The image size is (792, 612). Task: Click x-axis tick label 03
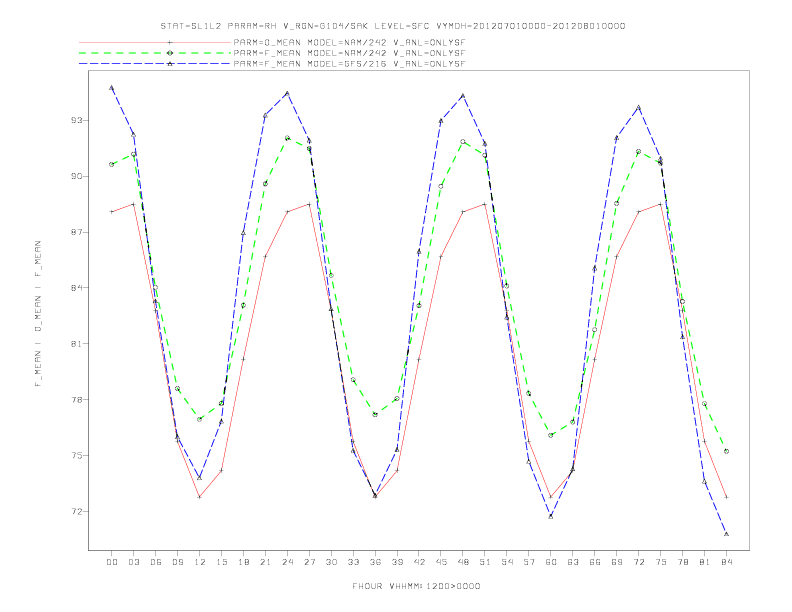click(133, 562)
